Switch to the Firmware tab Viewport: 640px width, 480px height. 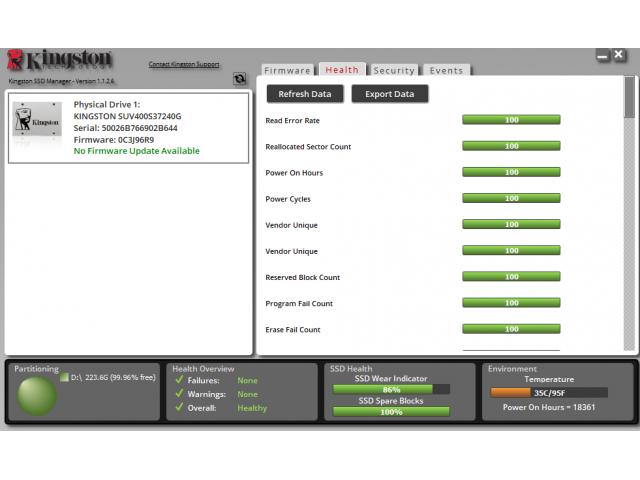coord(287,71)
